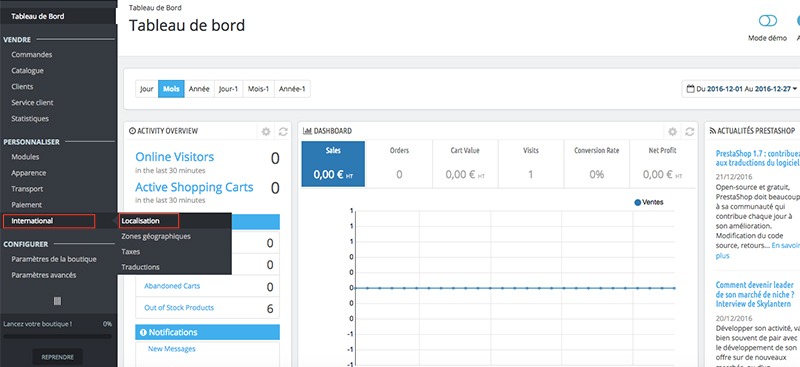Select the Visits KPI tile

click(531, 164)
